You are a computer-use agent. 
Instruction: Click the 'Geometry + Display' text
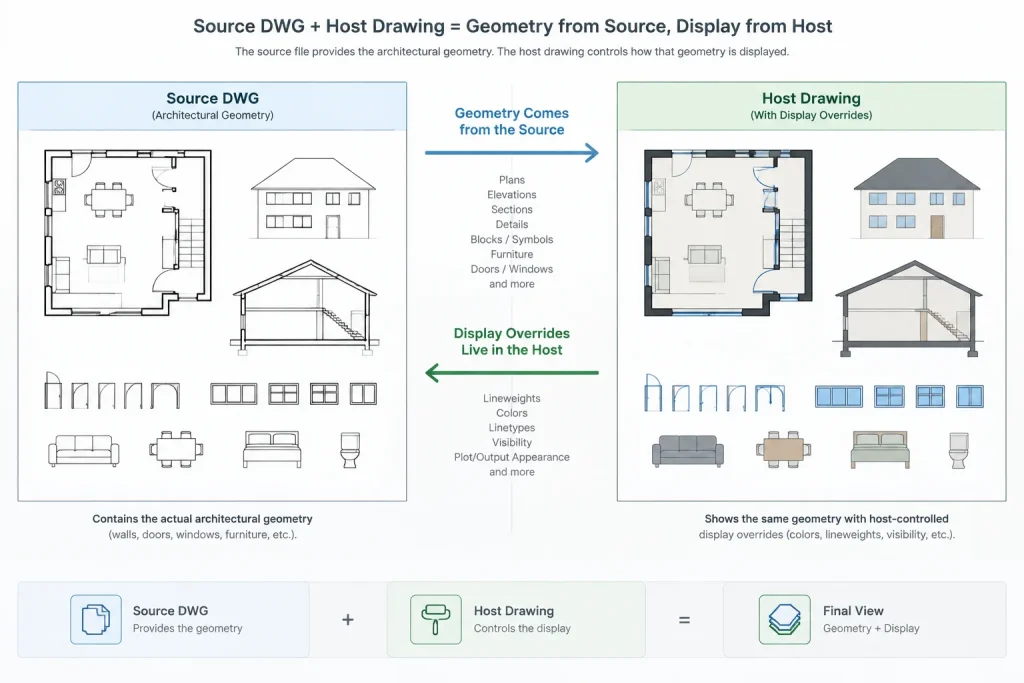tap(871, 628)
